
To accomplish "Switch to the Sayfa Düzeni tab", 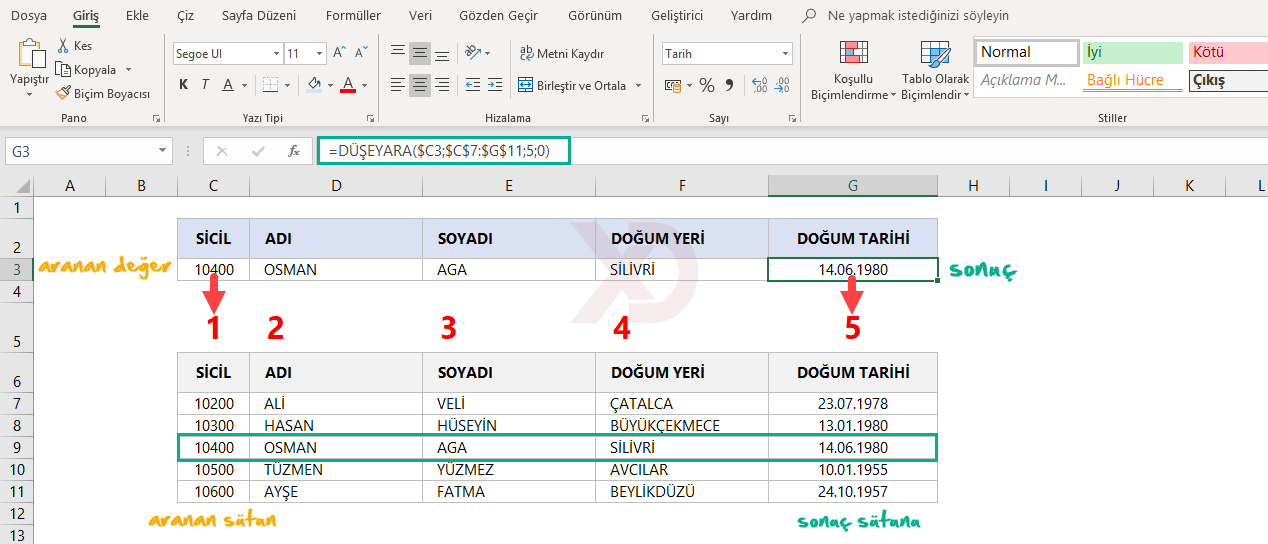I will [260, 16].
